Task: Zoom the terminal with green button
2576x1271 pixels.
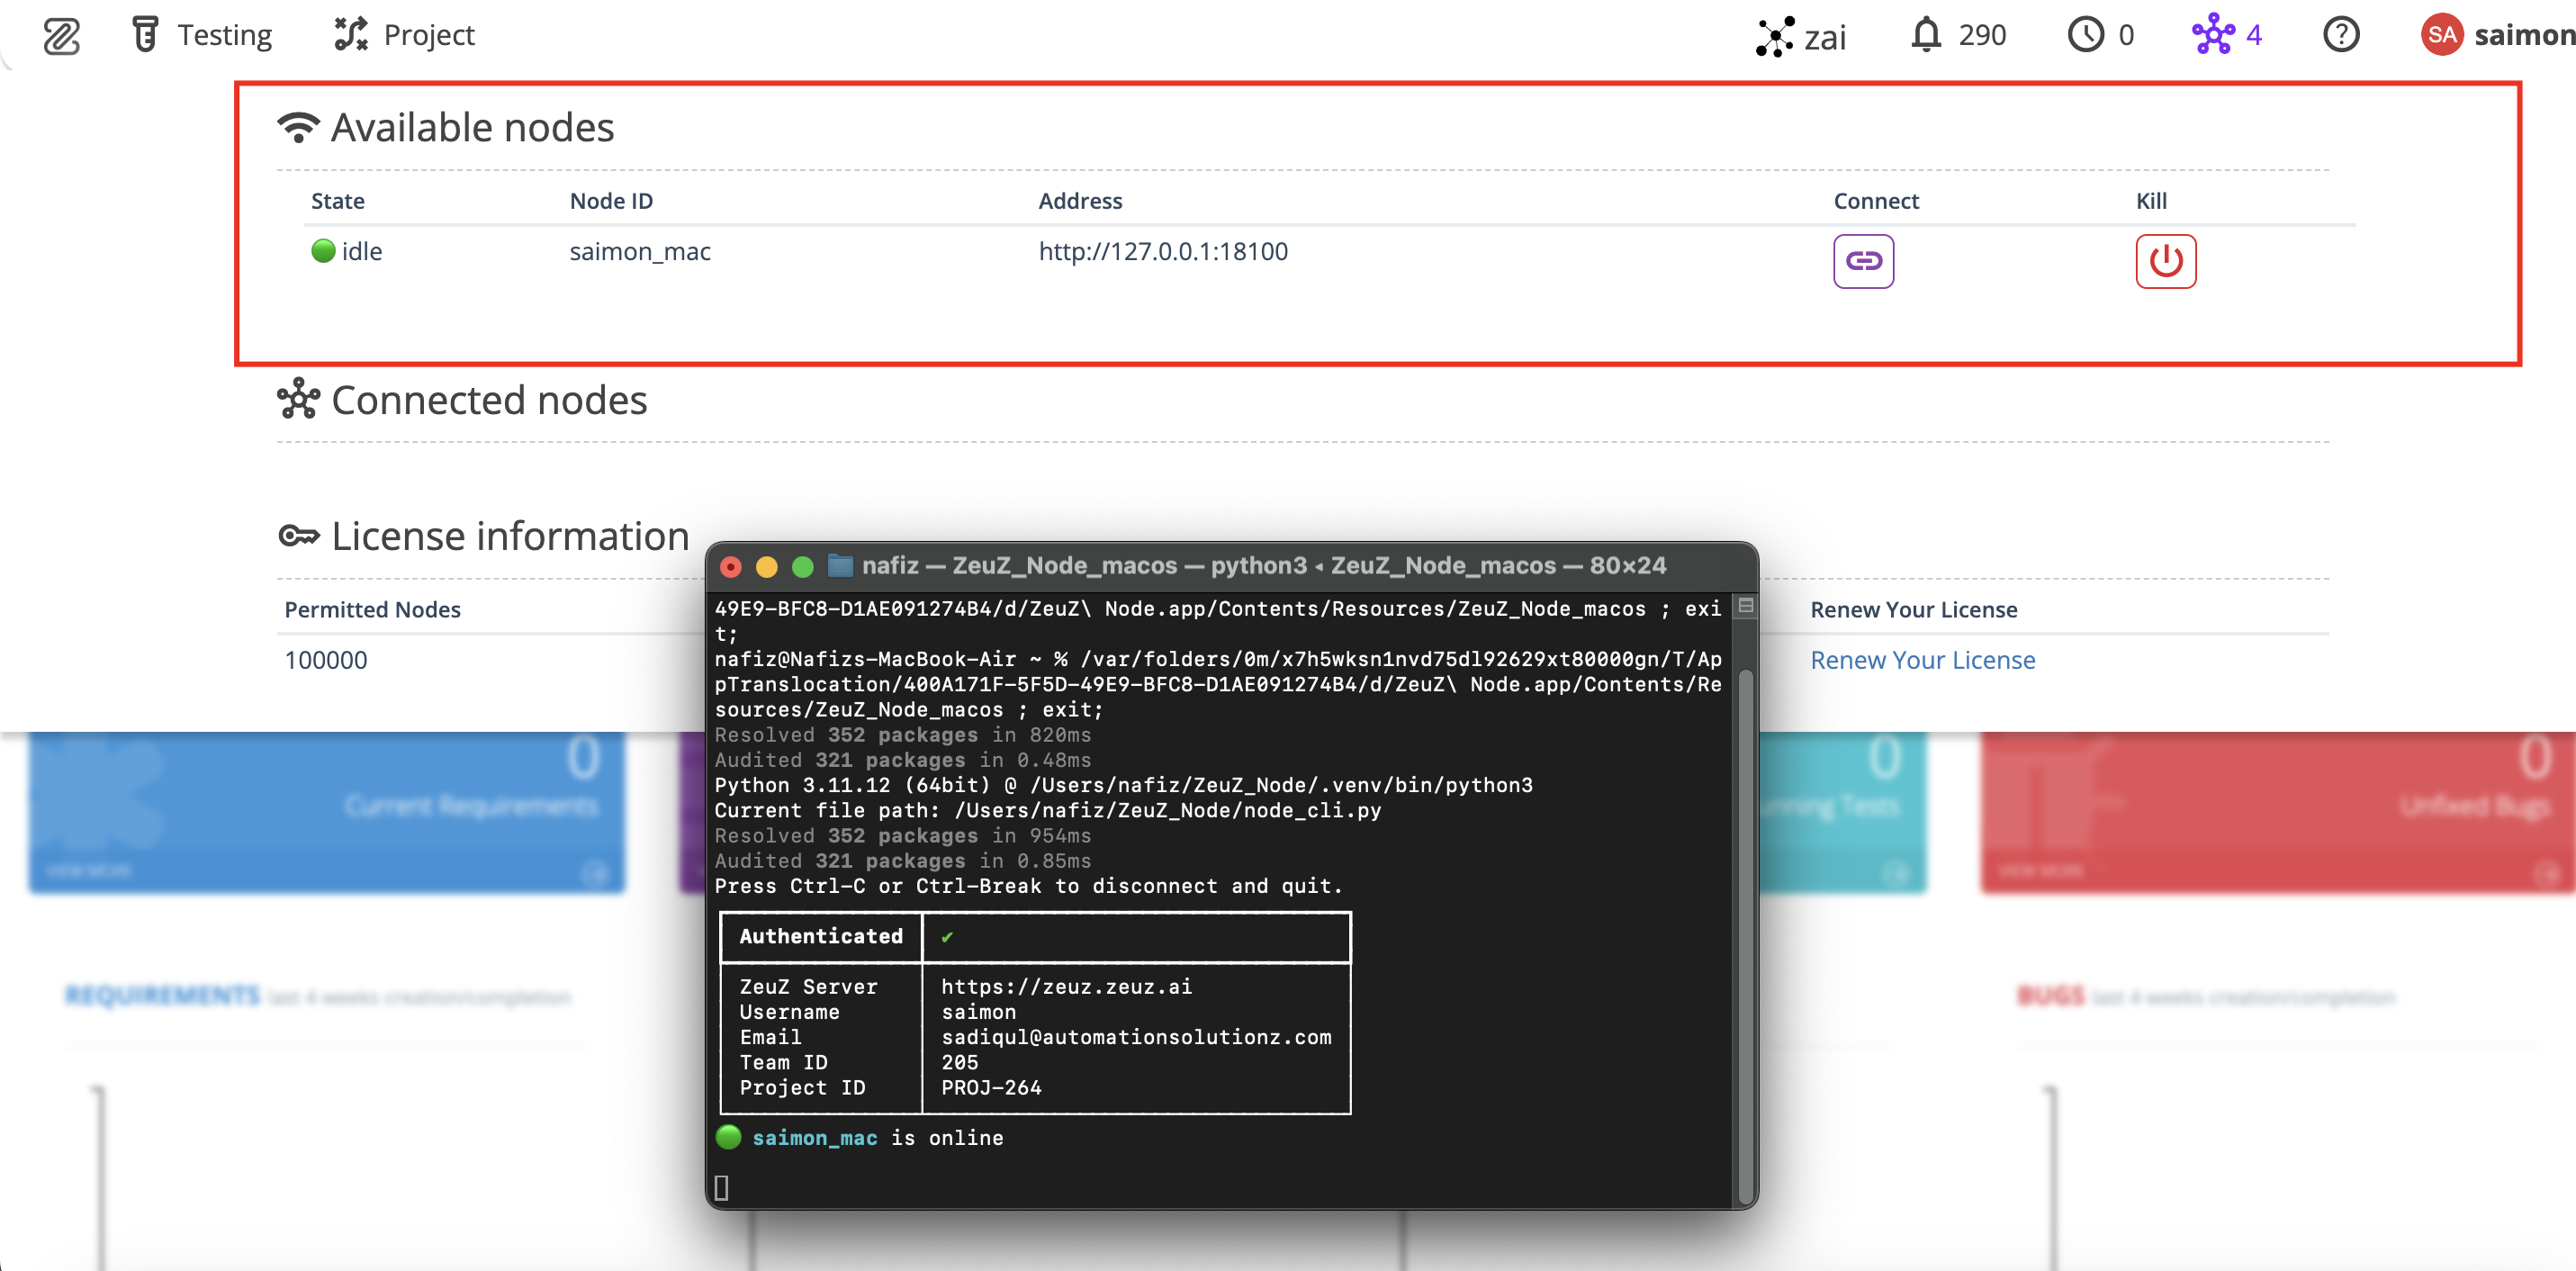Action: pyautogui.click(x=803, y=567)
